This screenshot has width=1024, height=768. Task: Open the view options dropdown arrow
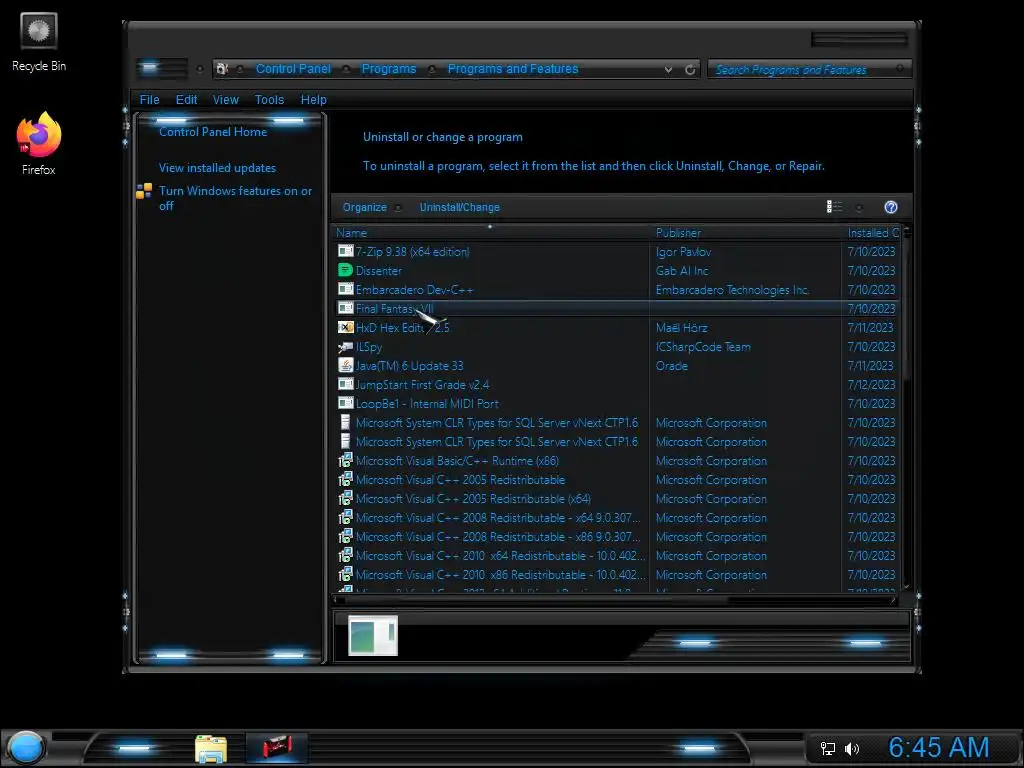pos(859,208)
